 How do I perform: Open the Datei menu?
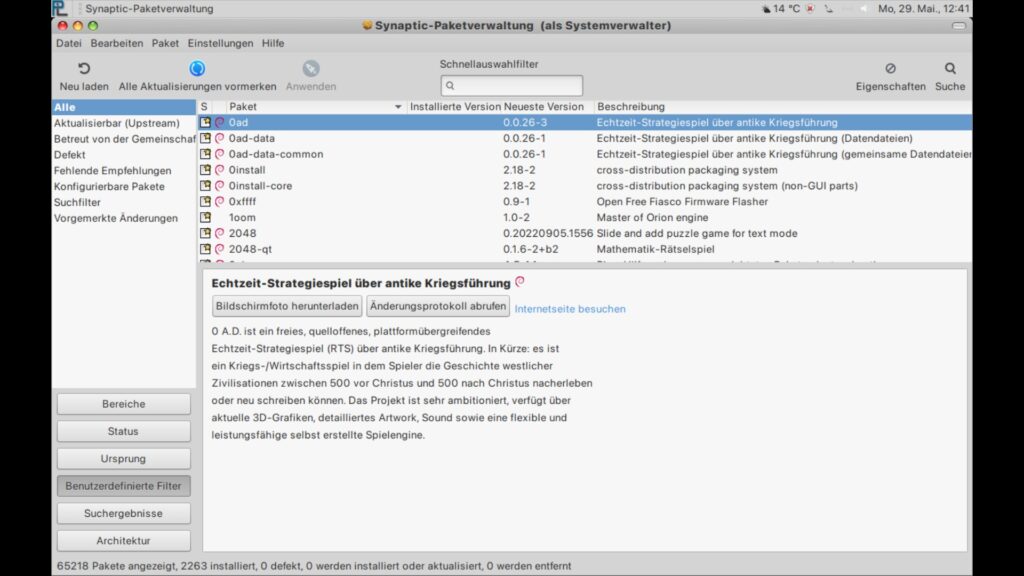[69, 43]
